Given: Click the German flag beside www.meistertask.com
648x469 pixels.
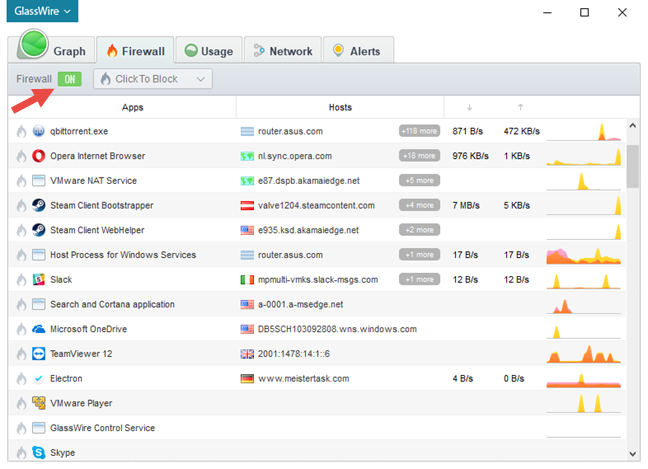Looking at the screenshot, I should [x=247, y=379].
